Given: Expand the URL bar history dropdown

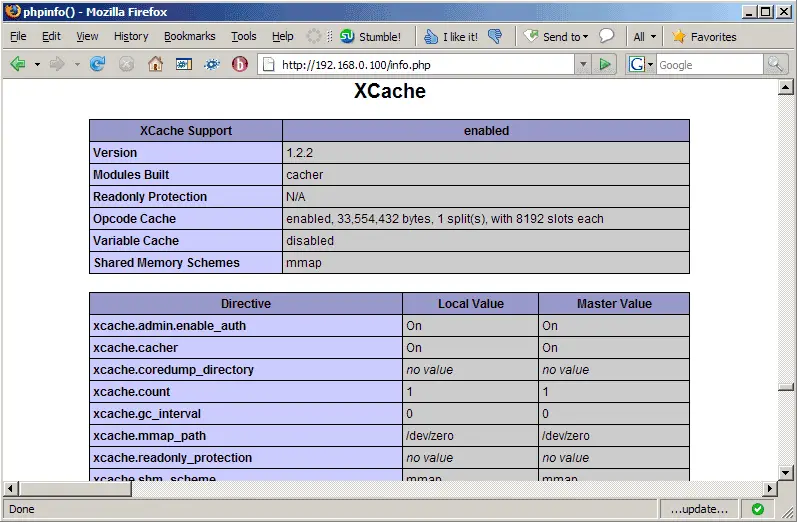Looking at the screenshot, I should coord(583,65).
